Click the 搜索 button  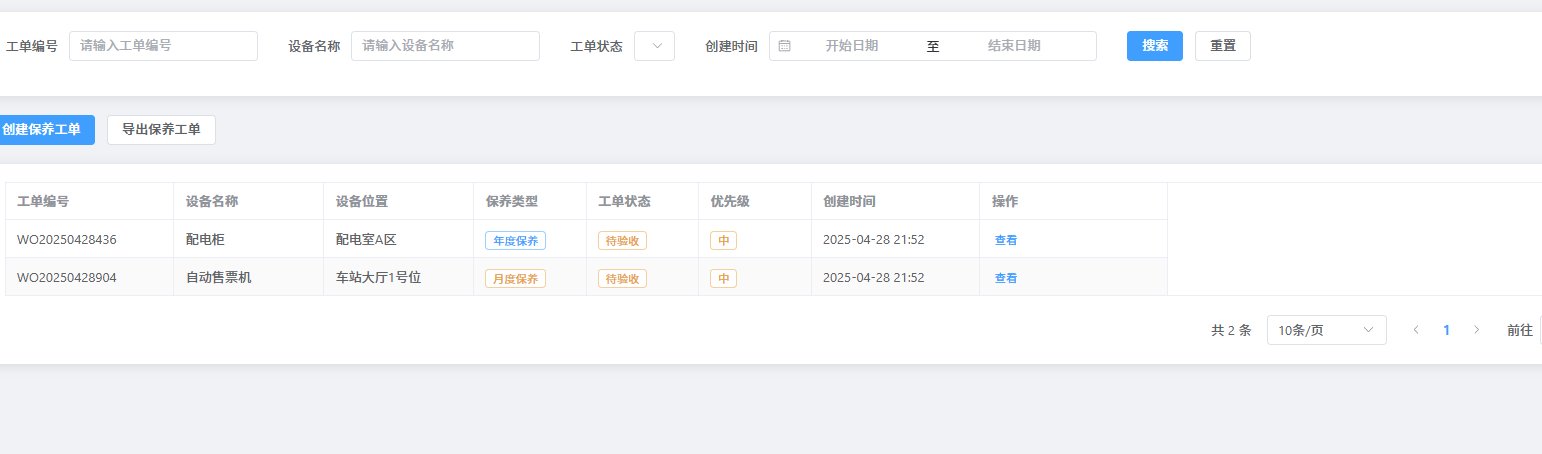[1155, 46]
